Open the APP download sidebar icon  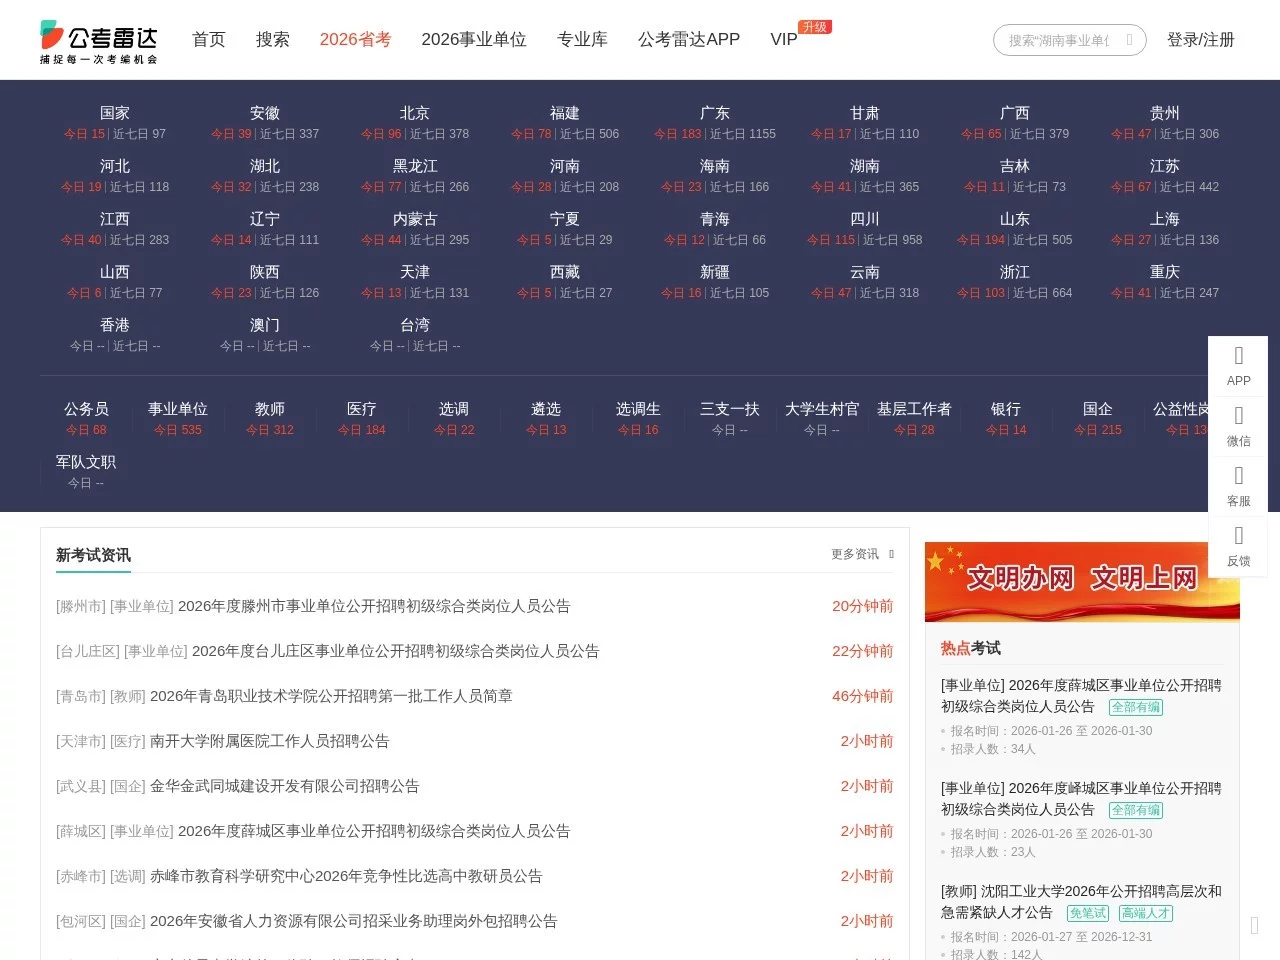click(1238, 366)
